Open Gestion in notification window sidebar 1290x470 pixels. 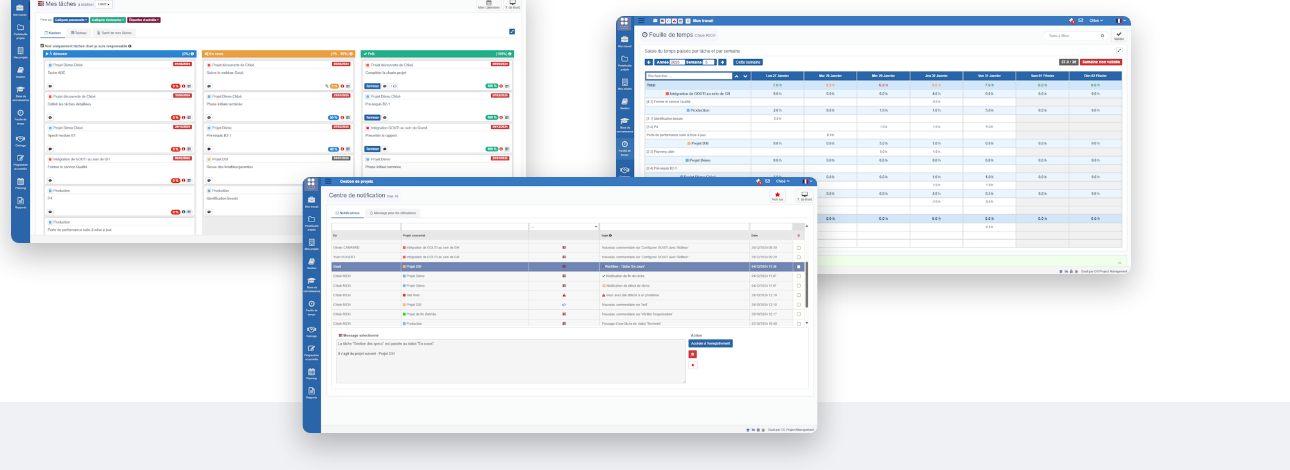click(312, 264)
